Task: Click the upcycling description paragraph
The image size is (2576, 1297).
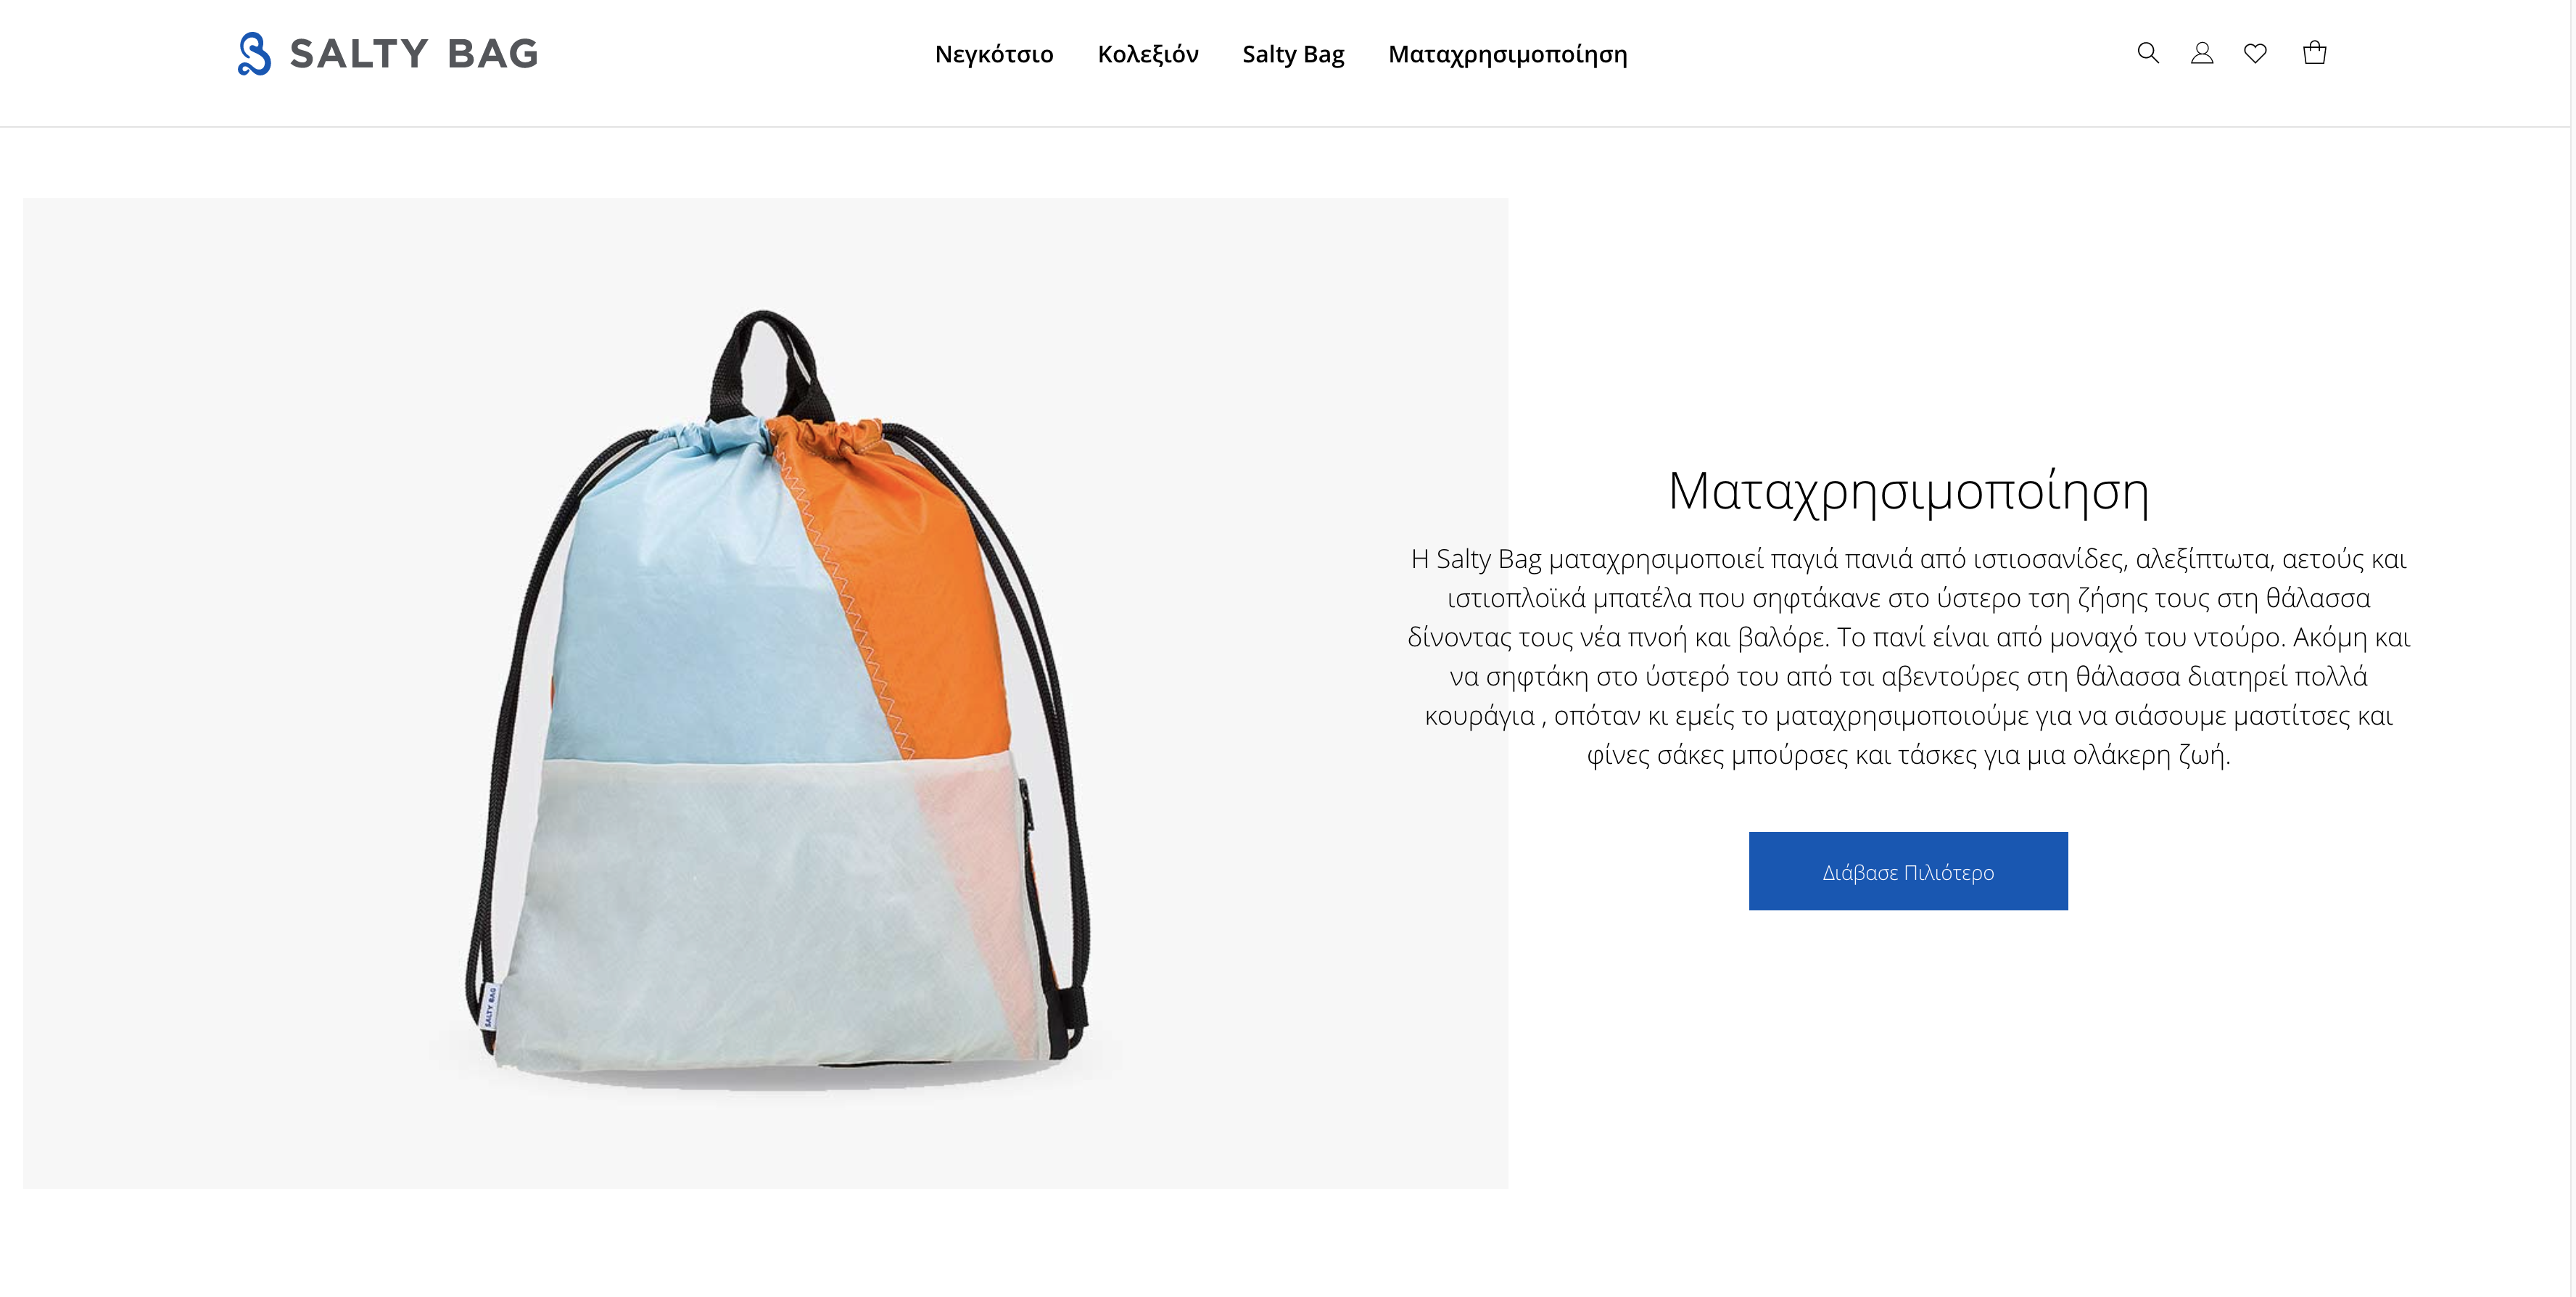Action: 1908,656
